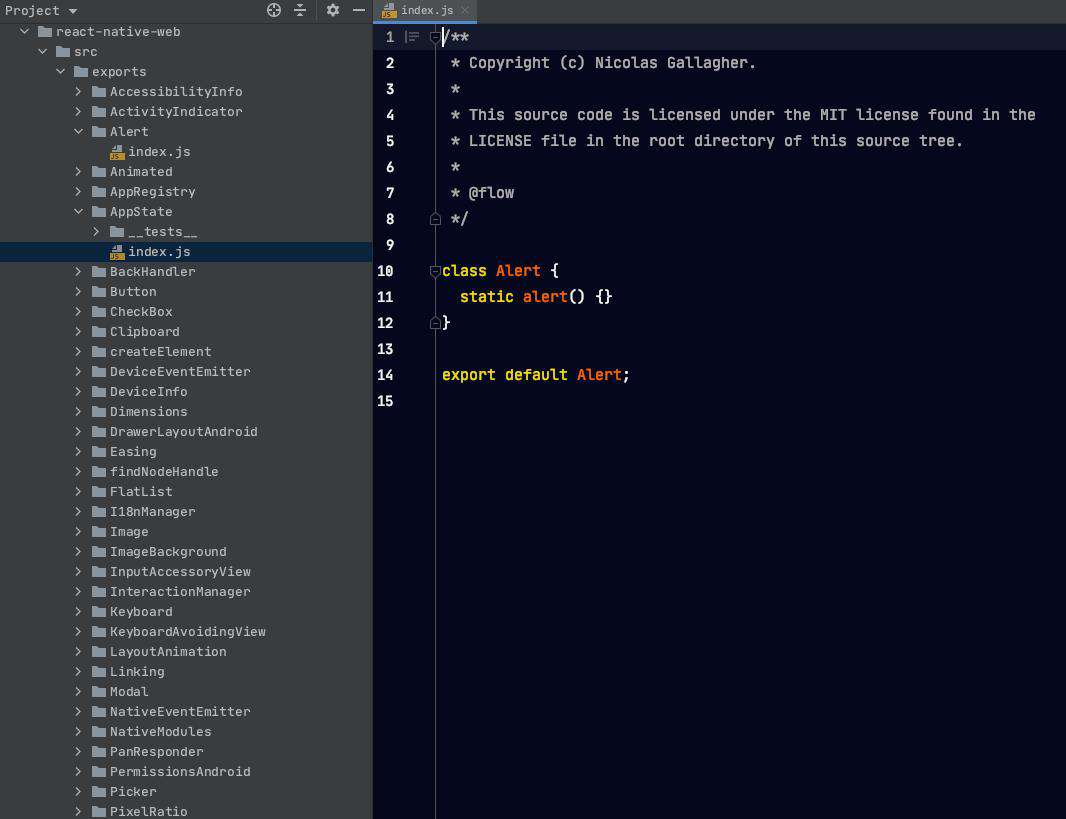
Task: Open the Project view dropdown
Action: tap(41, 10)
